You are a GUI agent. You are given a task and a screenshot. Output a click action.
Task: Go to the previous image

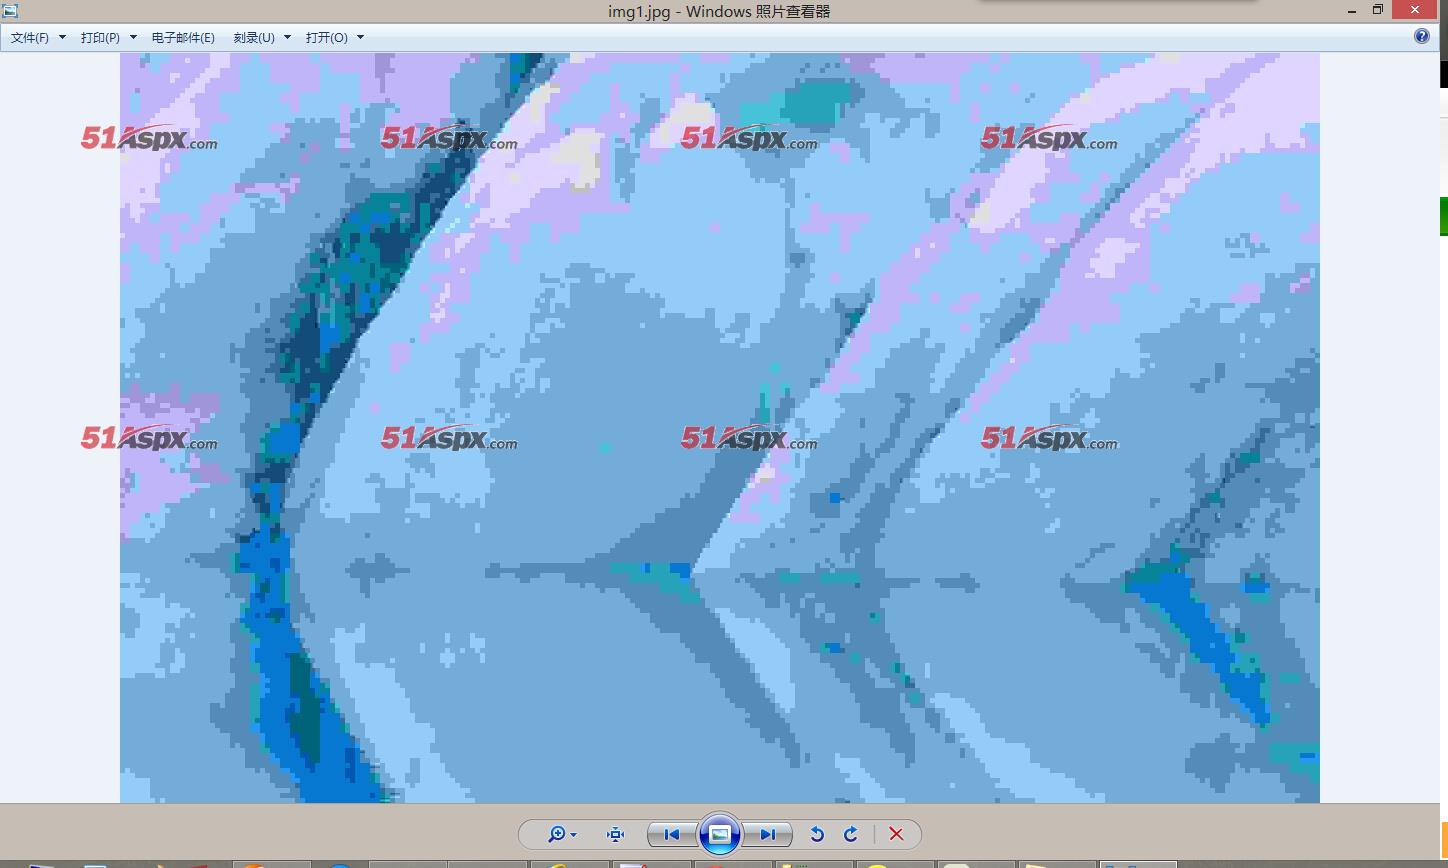[x=672, y=834]
